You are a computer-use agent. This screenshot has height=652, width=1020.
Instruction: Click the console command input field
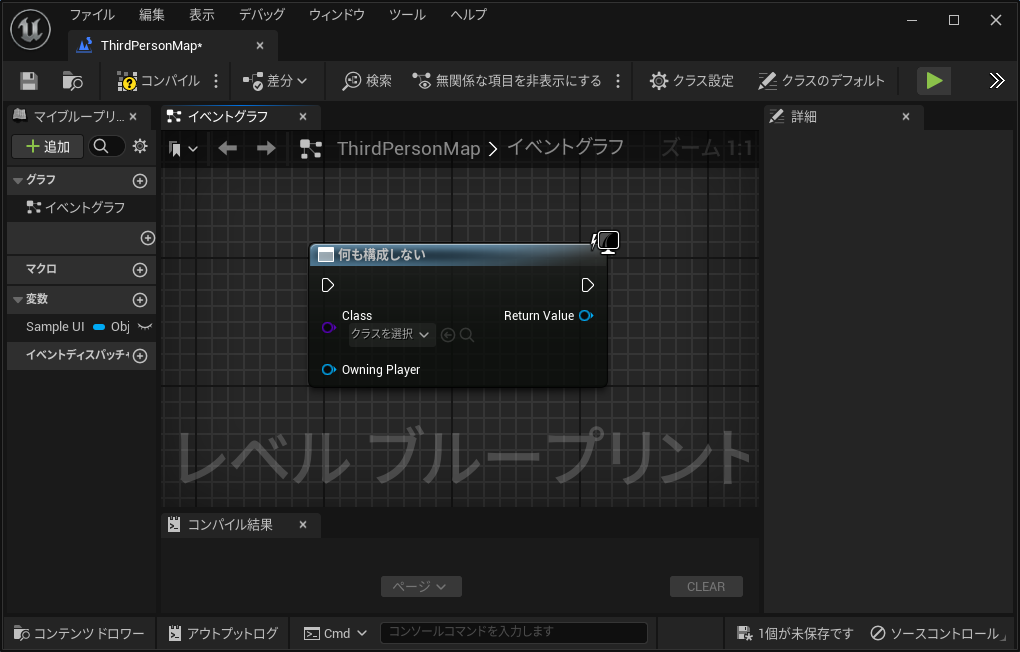click(514, 632)
